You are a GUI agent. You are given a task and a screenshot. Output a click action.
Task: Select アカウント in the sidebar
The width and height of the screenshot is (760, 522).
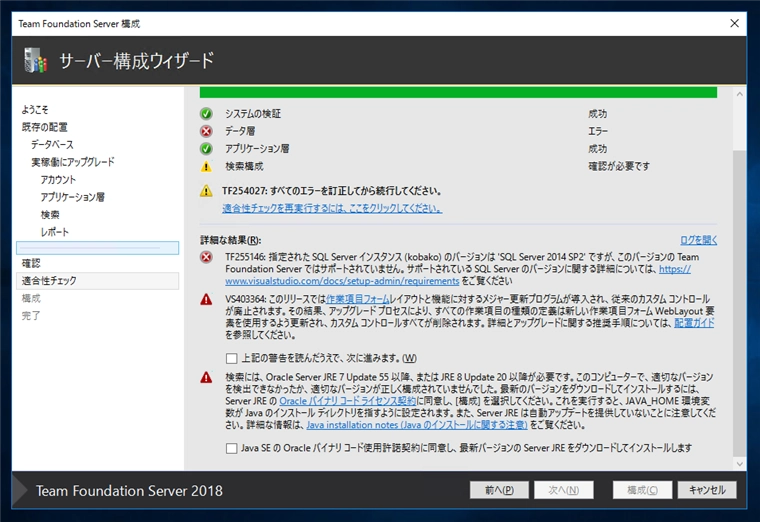click(58, 179)
